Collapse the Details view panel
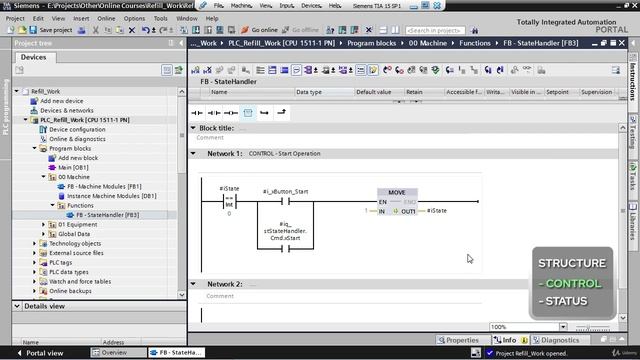This screenshot has height=360, width=640. [x=17, y=306]
